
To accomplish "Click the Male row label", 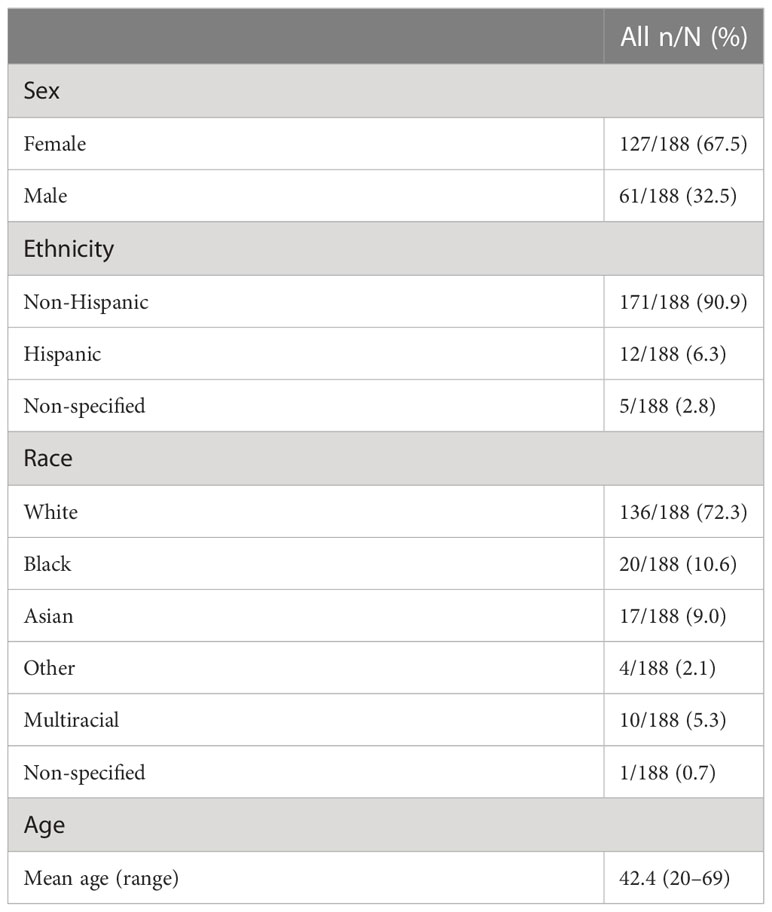I will coord(45,195).
